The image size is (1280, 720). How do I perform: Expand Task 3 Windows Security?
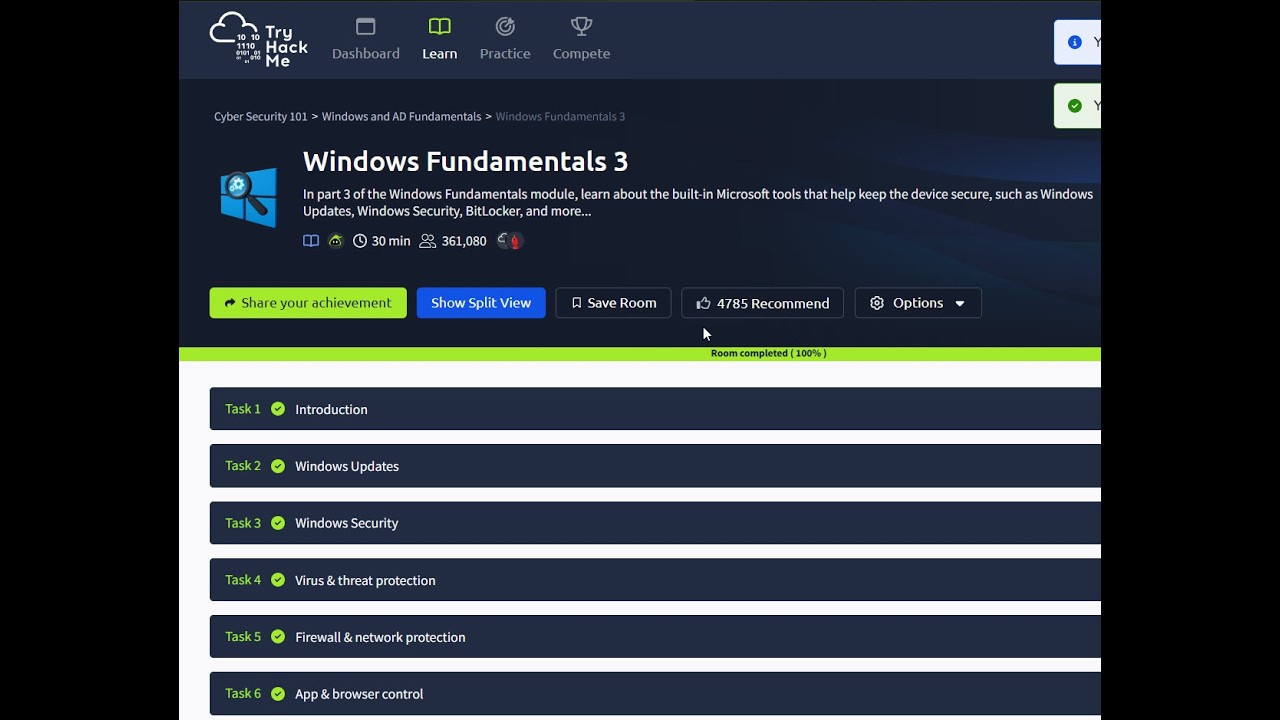[x=655, y=523]
